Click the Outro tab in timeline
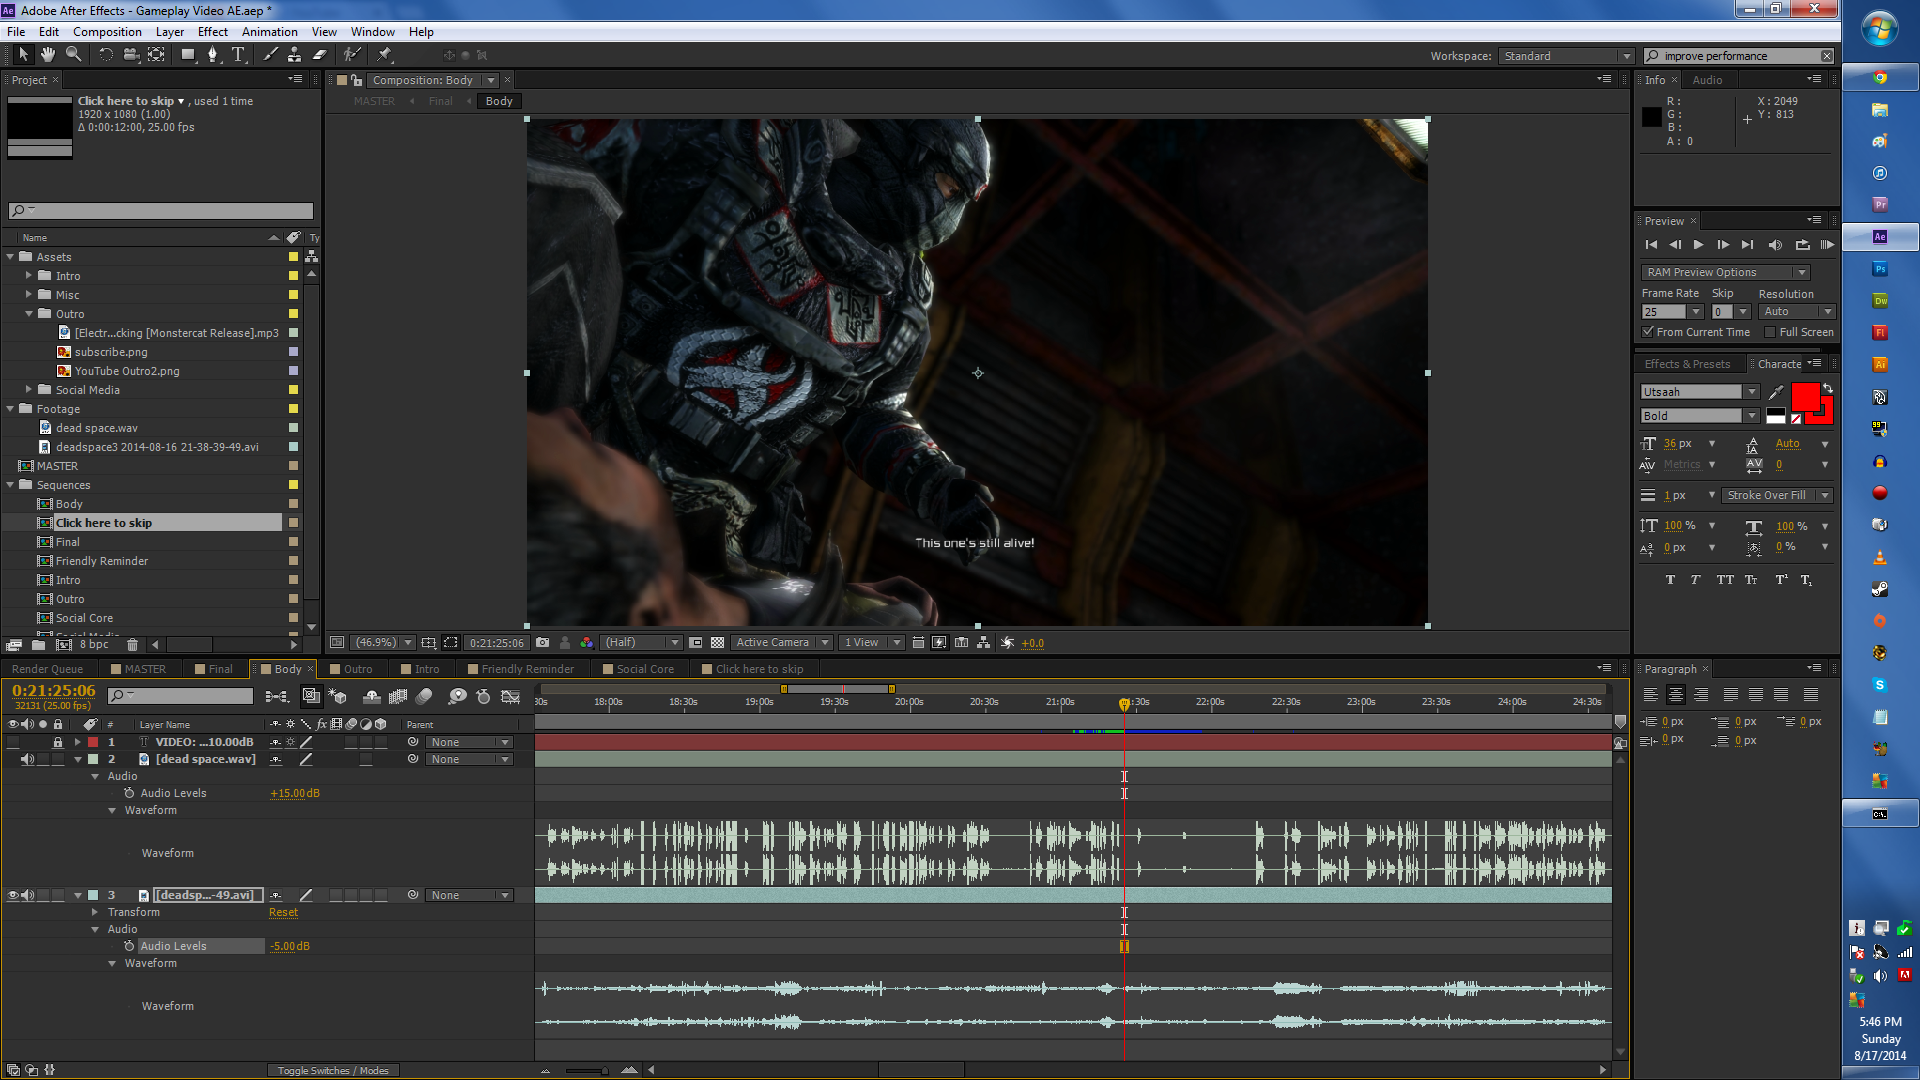The width and height of the screenshot is (1920, 1080). 357,669
